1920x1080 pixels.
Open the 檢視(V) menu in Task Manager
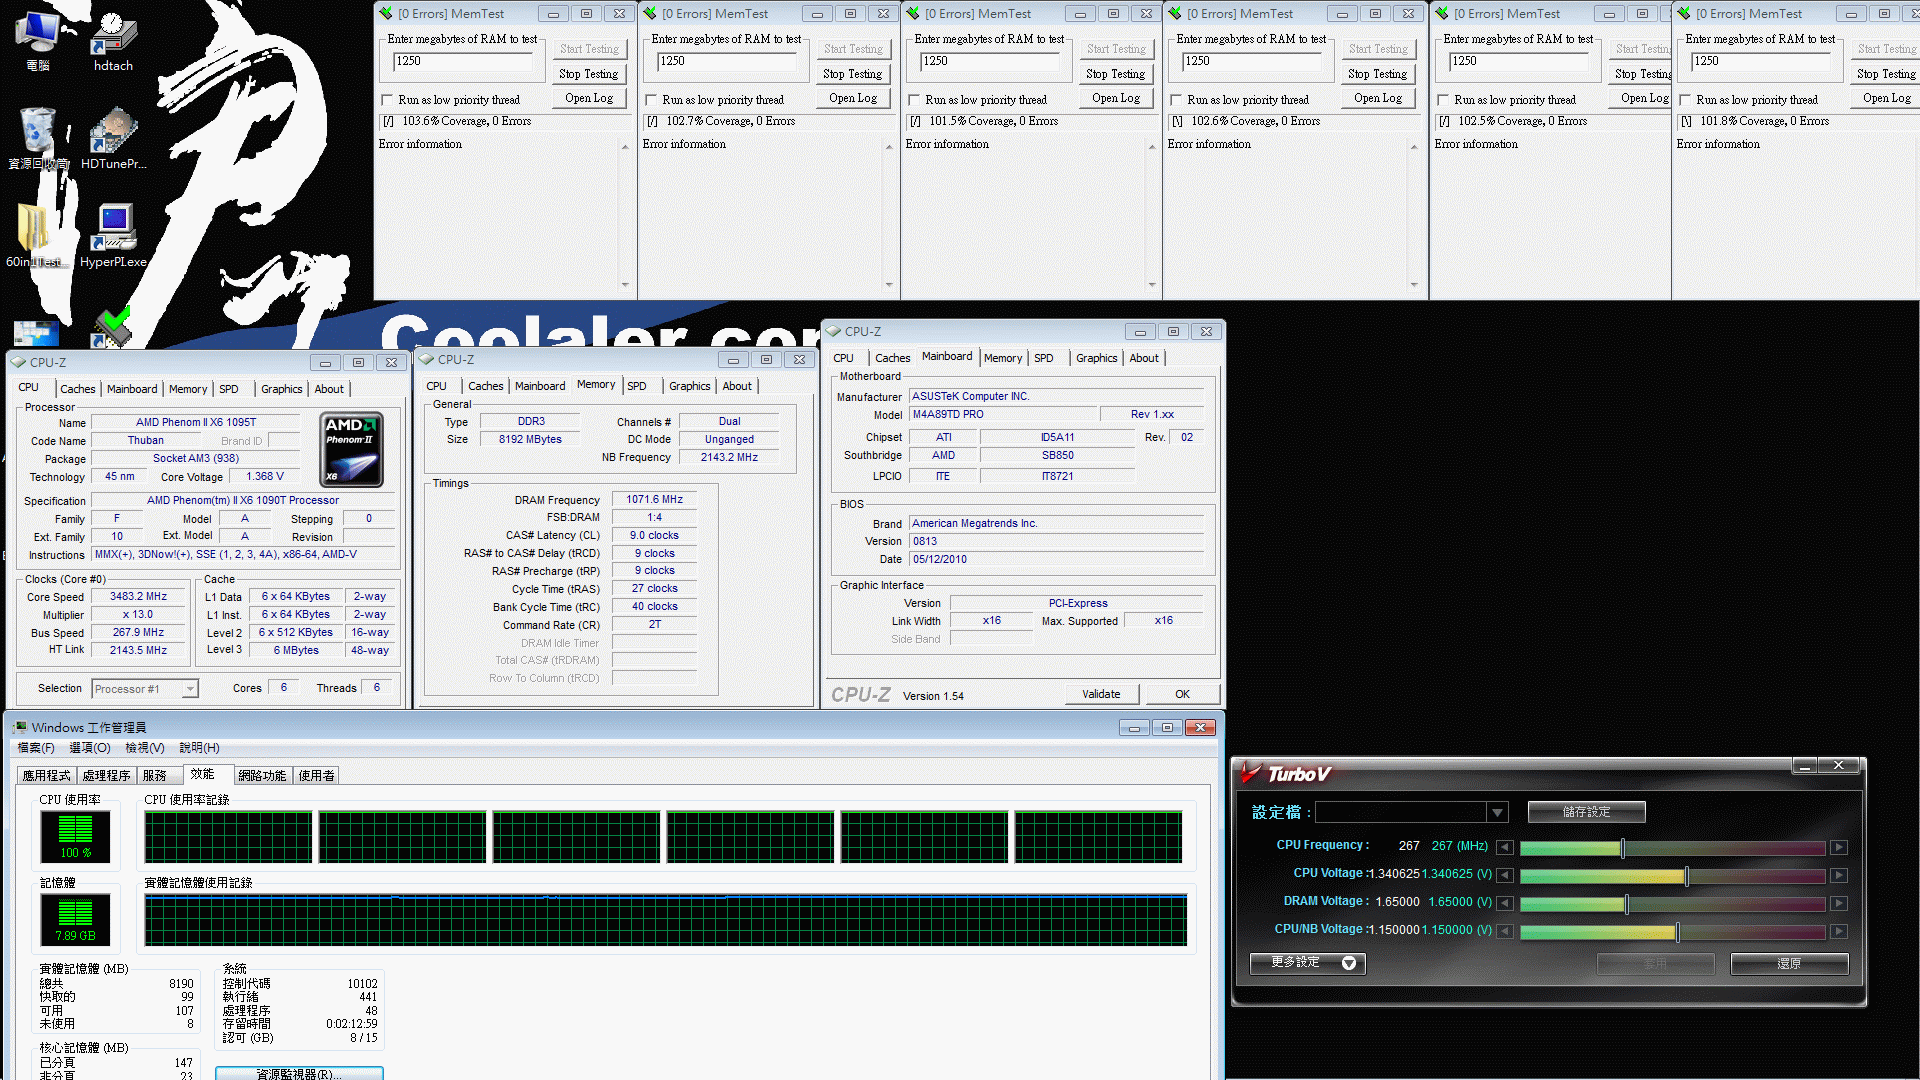[x=145, y=748]
